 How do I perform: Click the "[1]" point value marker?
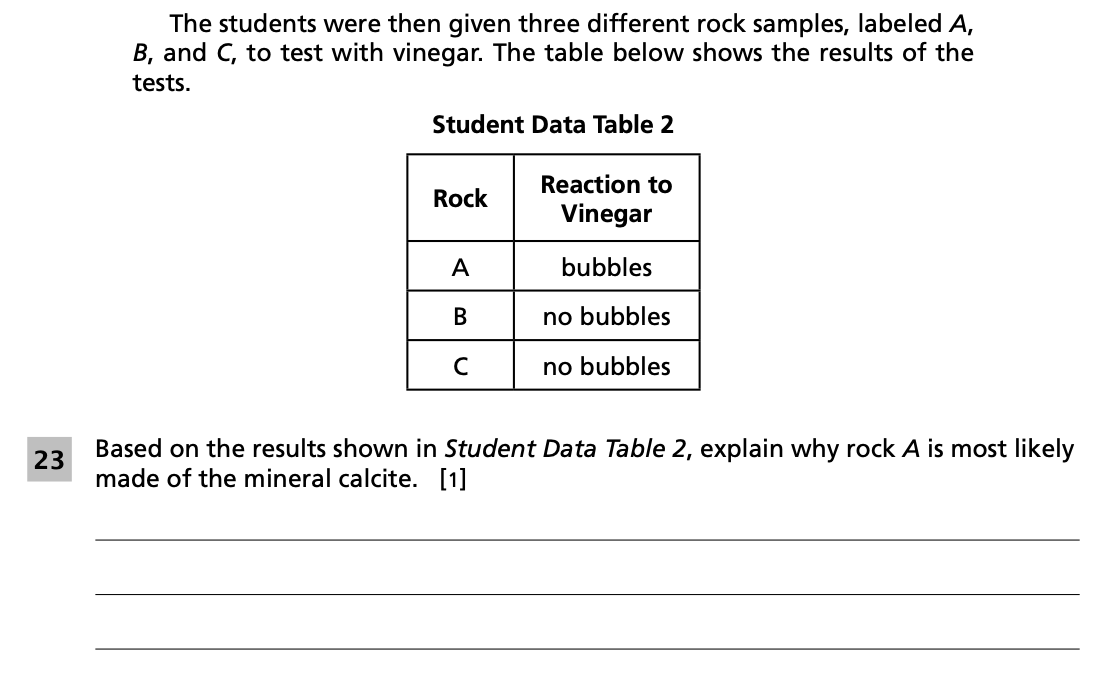(x=453, y=479)
